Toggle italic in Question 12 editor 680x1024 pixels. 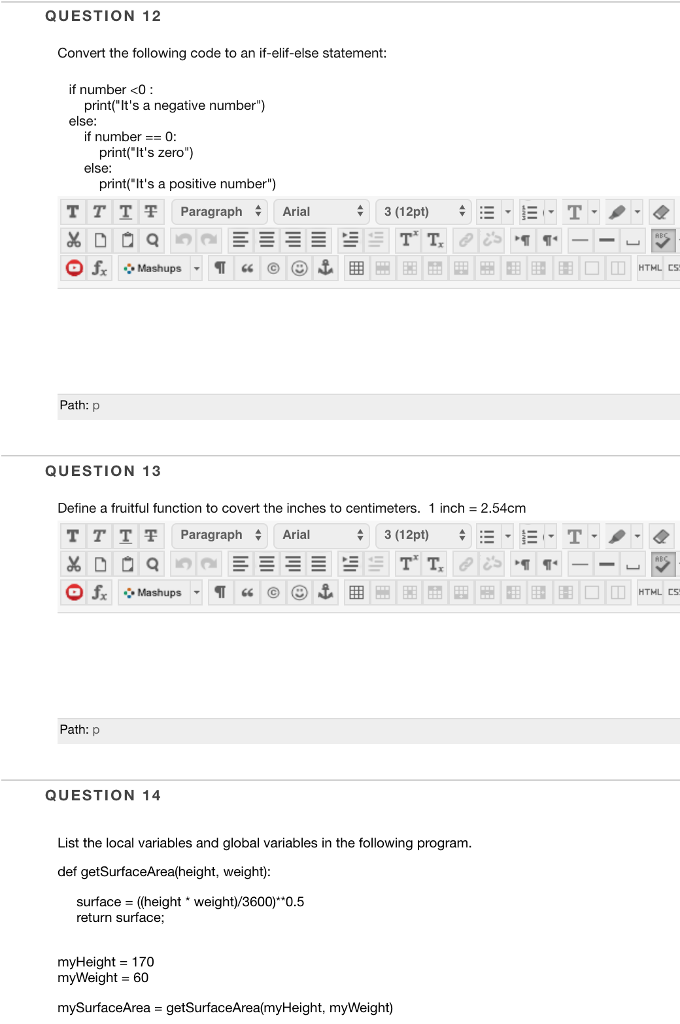pyautogui.click(x=99, y=212)
